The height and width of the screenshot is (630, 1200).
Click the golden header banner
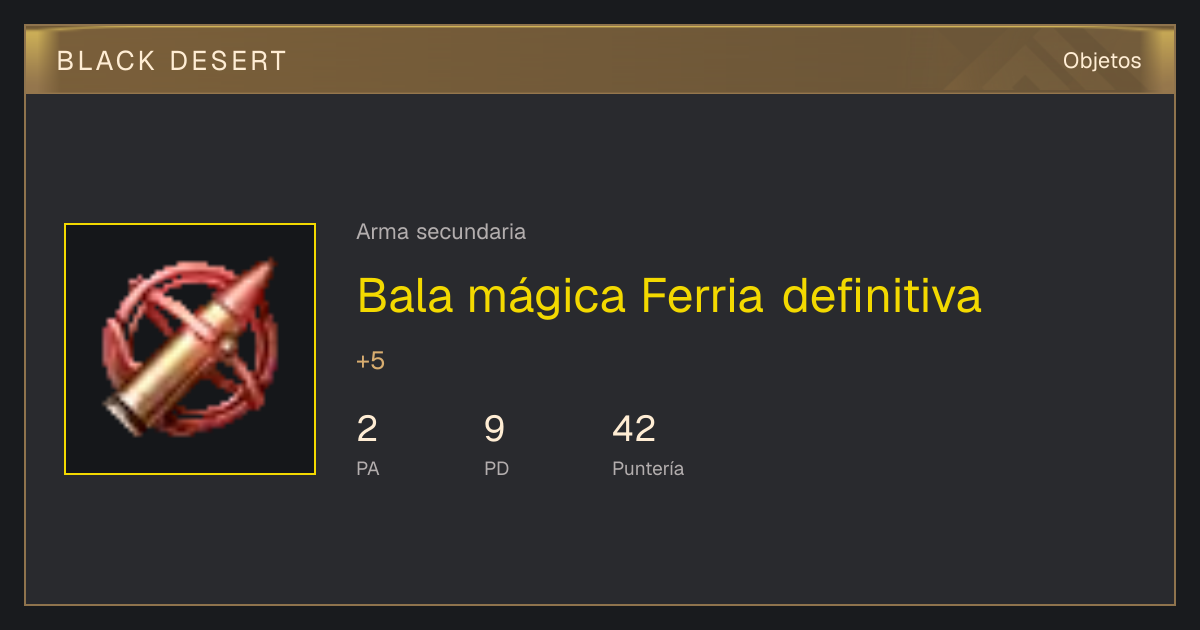600,60
